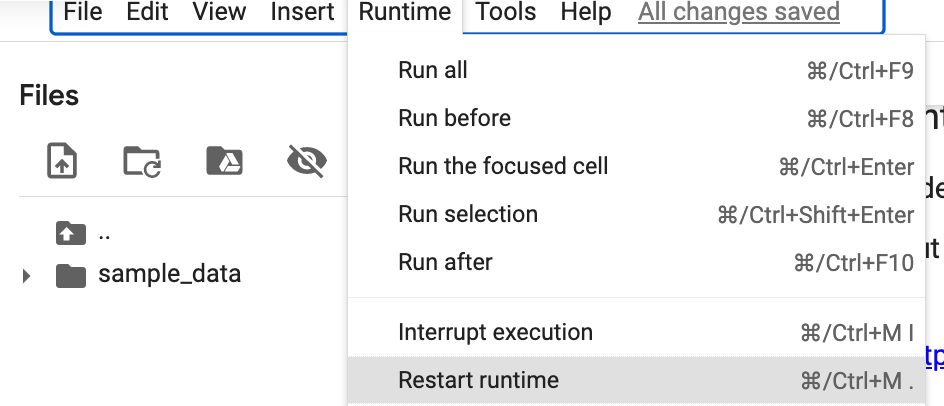Expand the sample_data folder arrow
Screen dimensions: 944x406
click(x=26, y=276)
